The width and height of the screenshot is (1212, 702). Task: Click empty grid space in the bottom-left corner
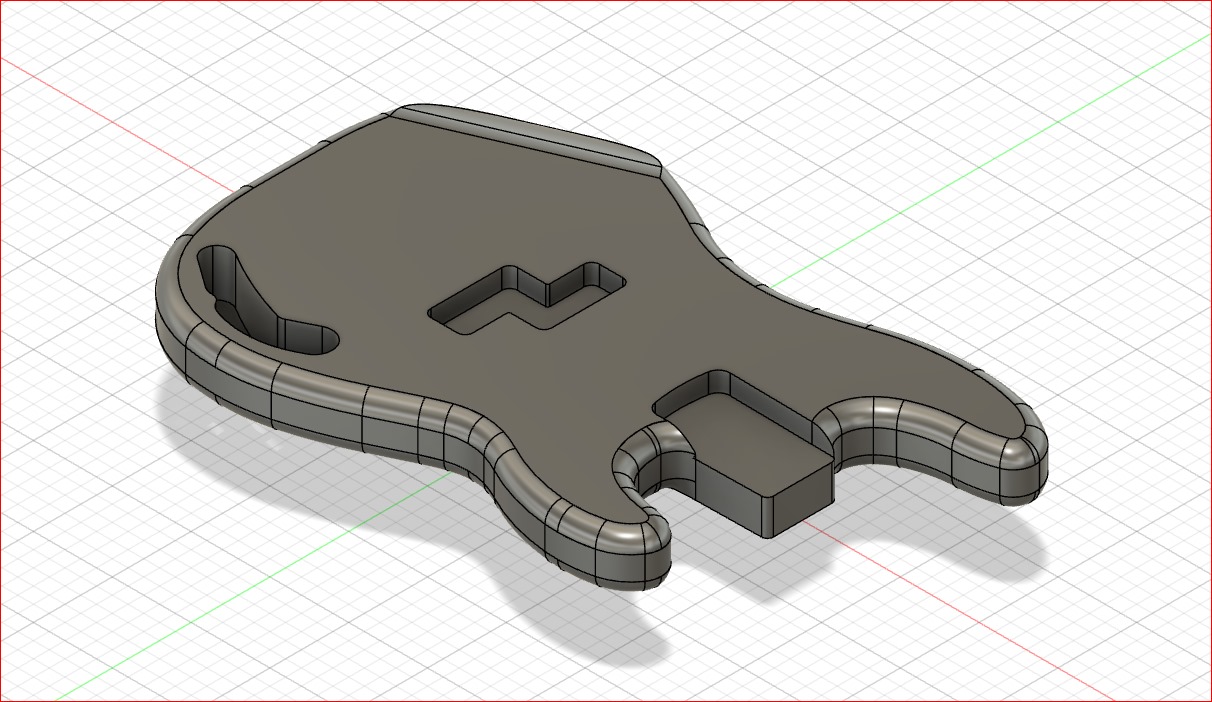coord(60,640)
